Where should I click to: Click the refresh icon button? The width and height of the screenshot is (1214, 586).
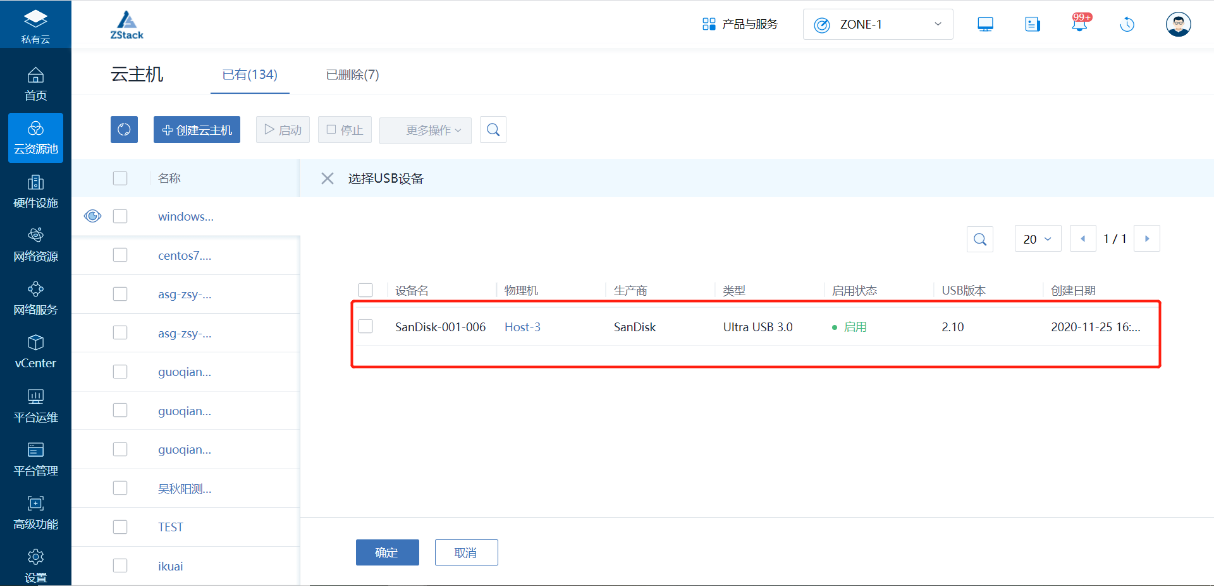coord(124,130)
